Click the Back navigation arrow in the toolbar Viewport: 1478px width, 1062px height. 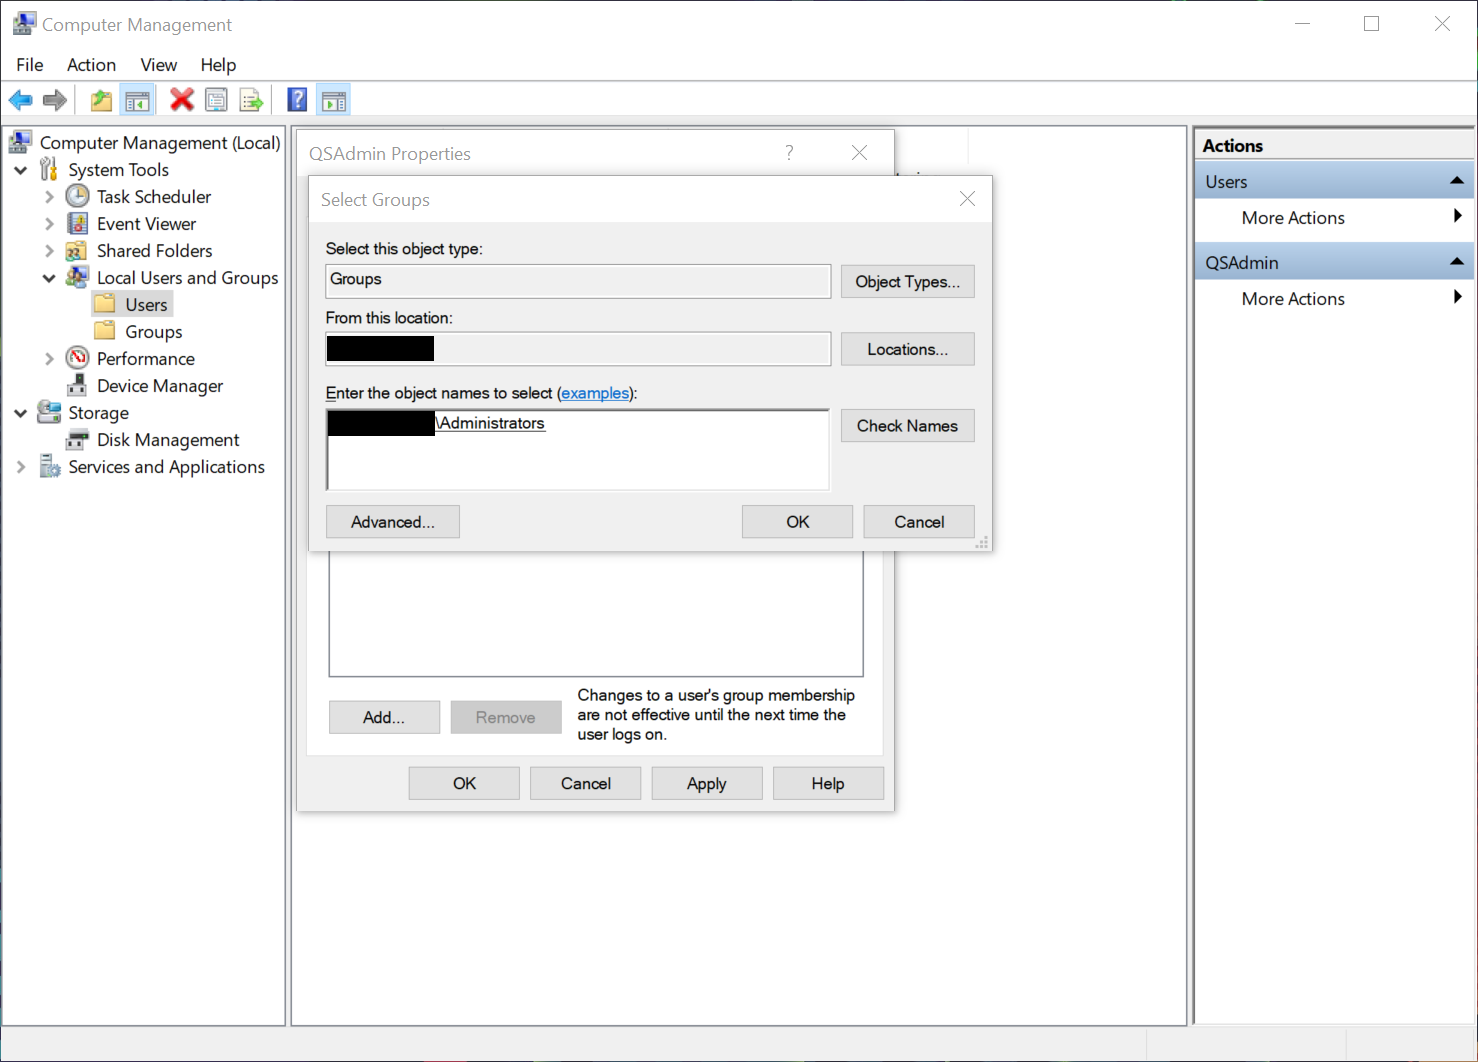20,99
